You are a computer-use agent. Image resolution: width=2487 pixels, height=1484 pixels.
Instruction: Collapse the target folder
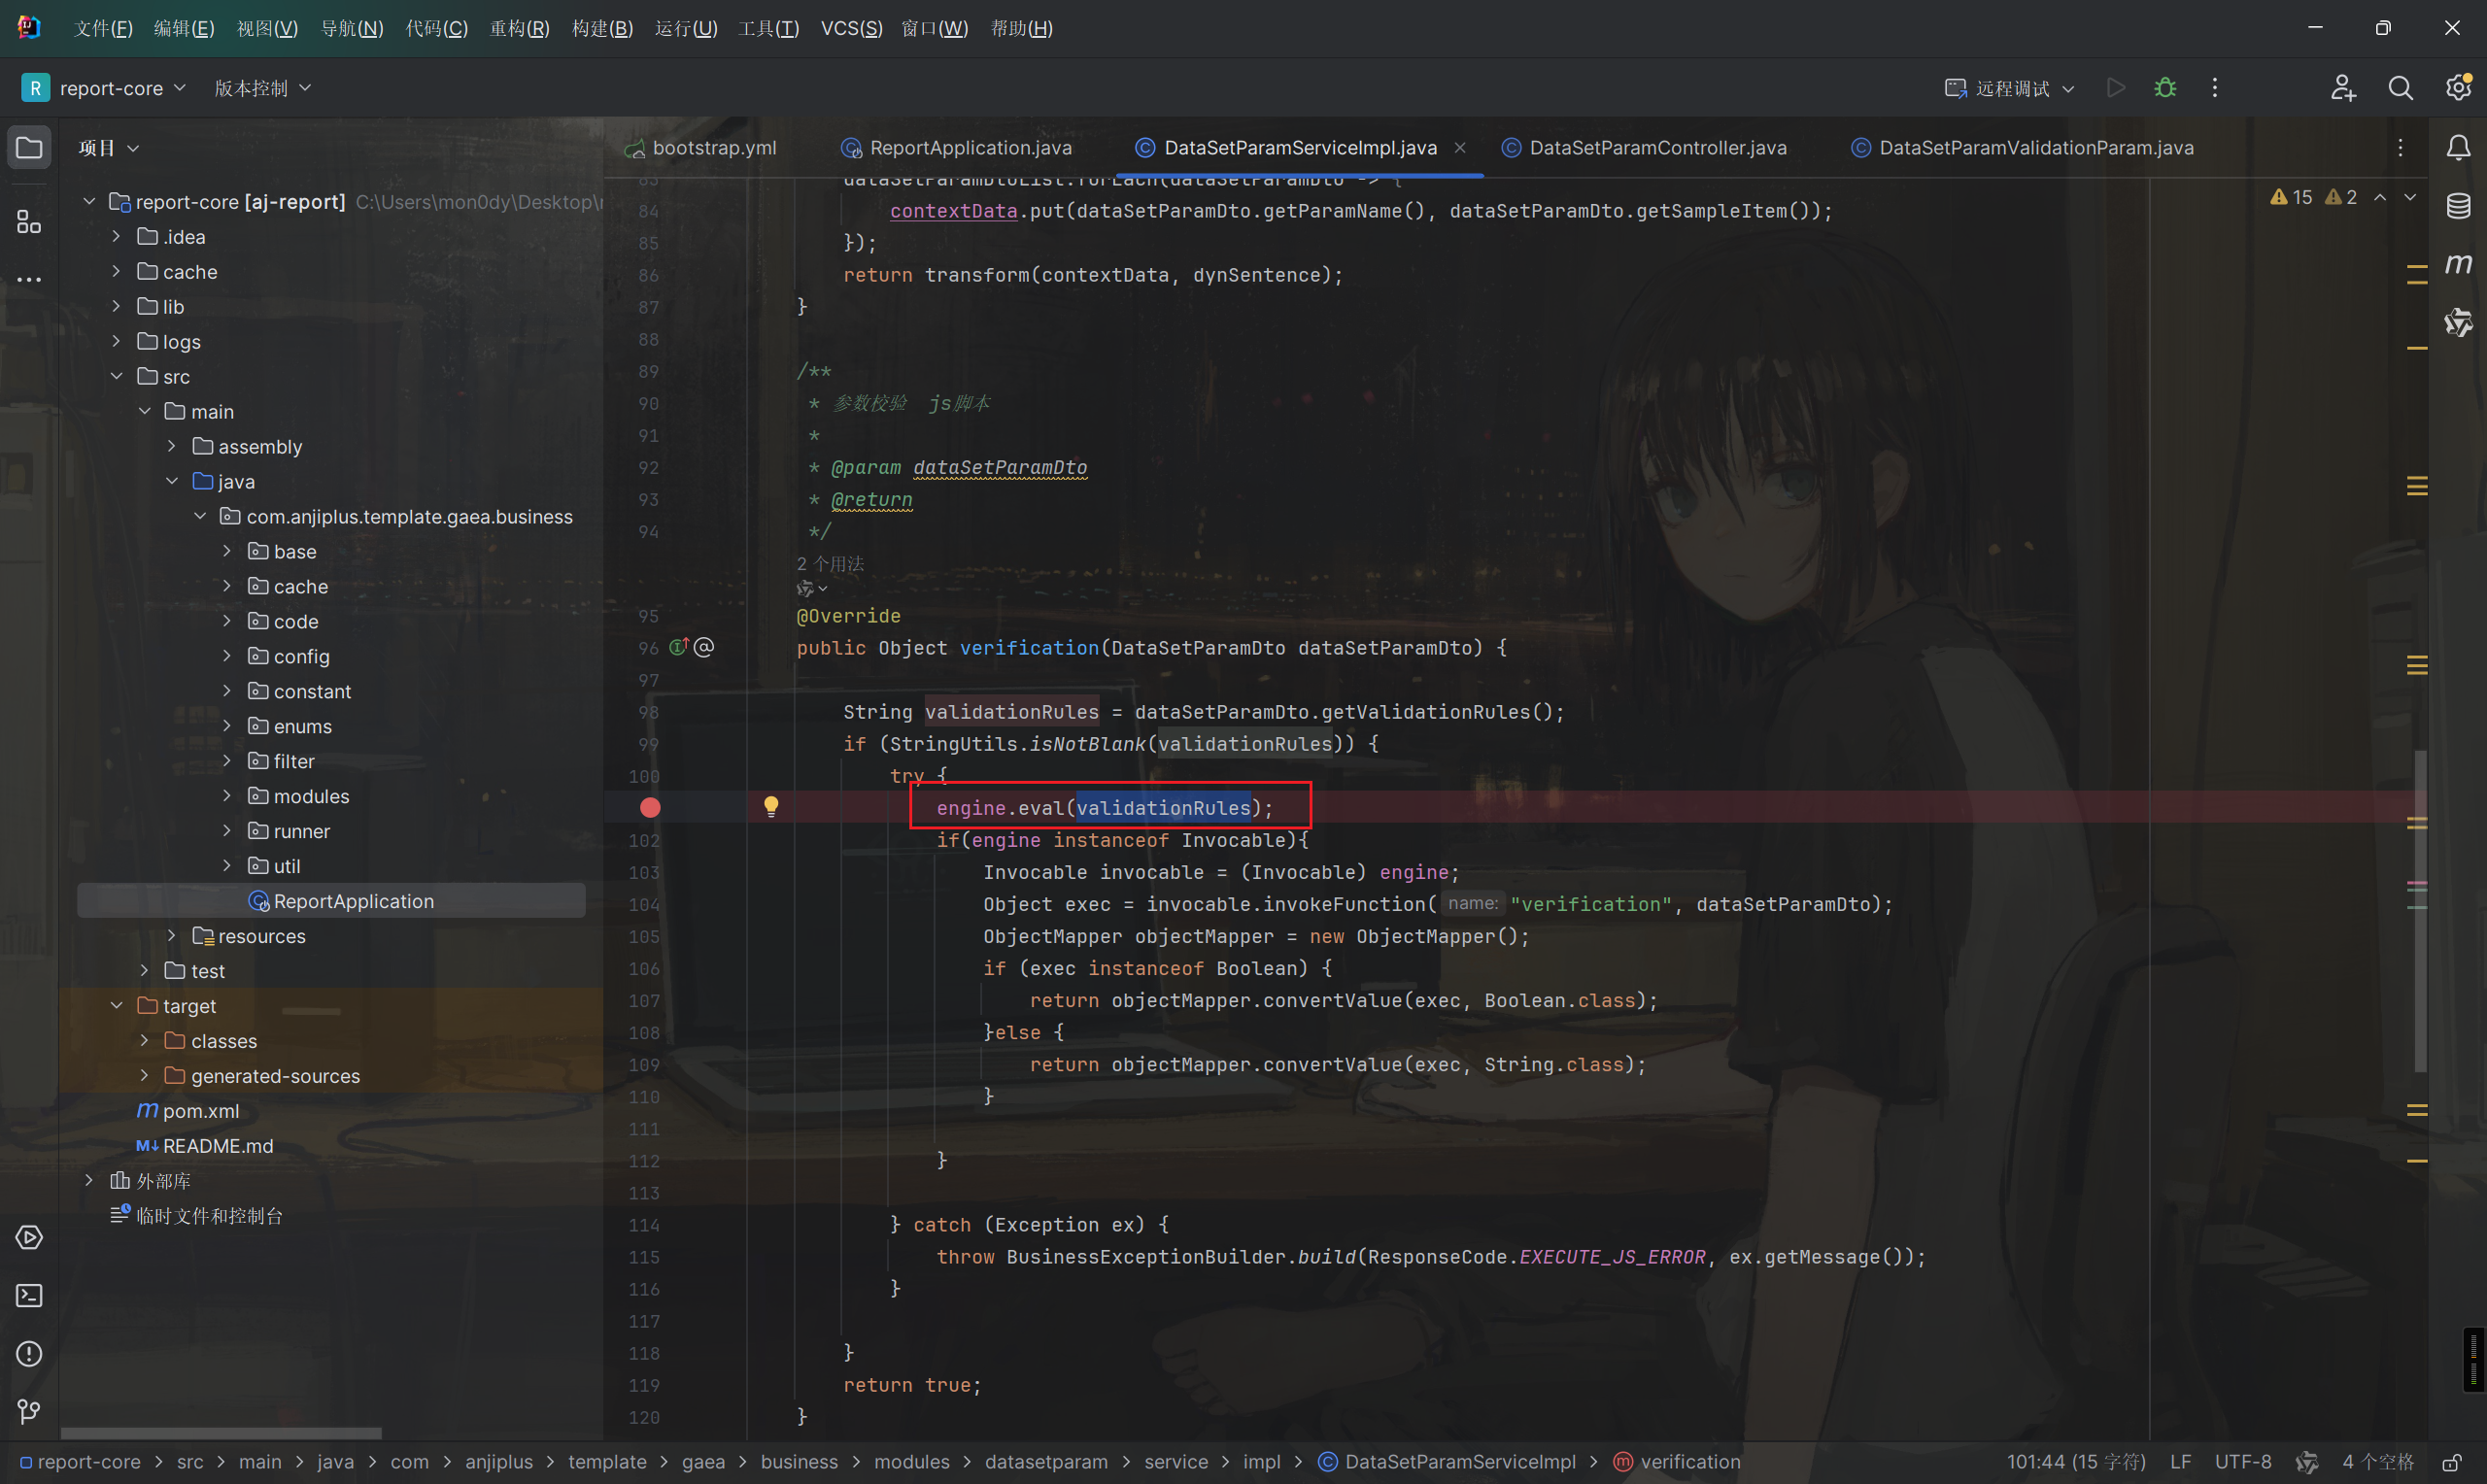click(x=116, y=1005)
